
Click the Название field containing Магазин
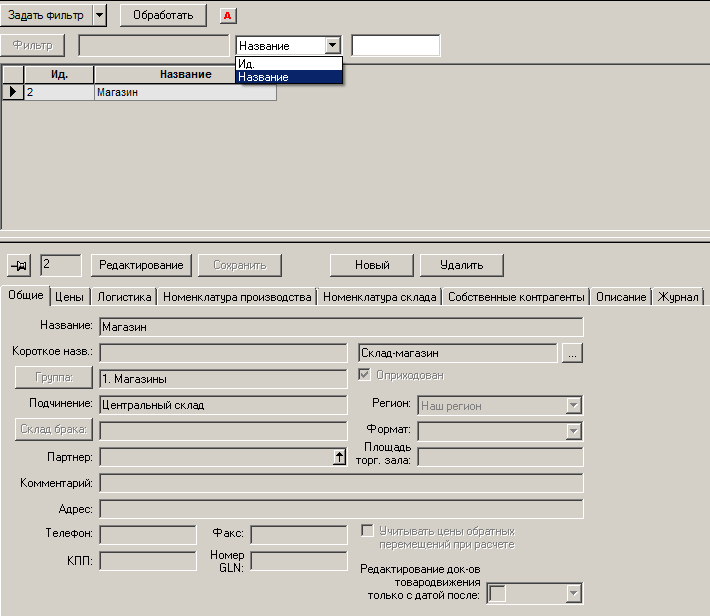tap(341, 327)
